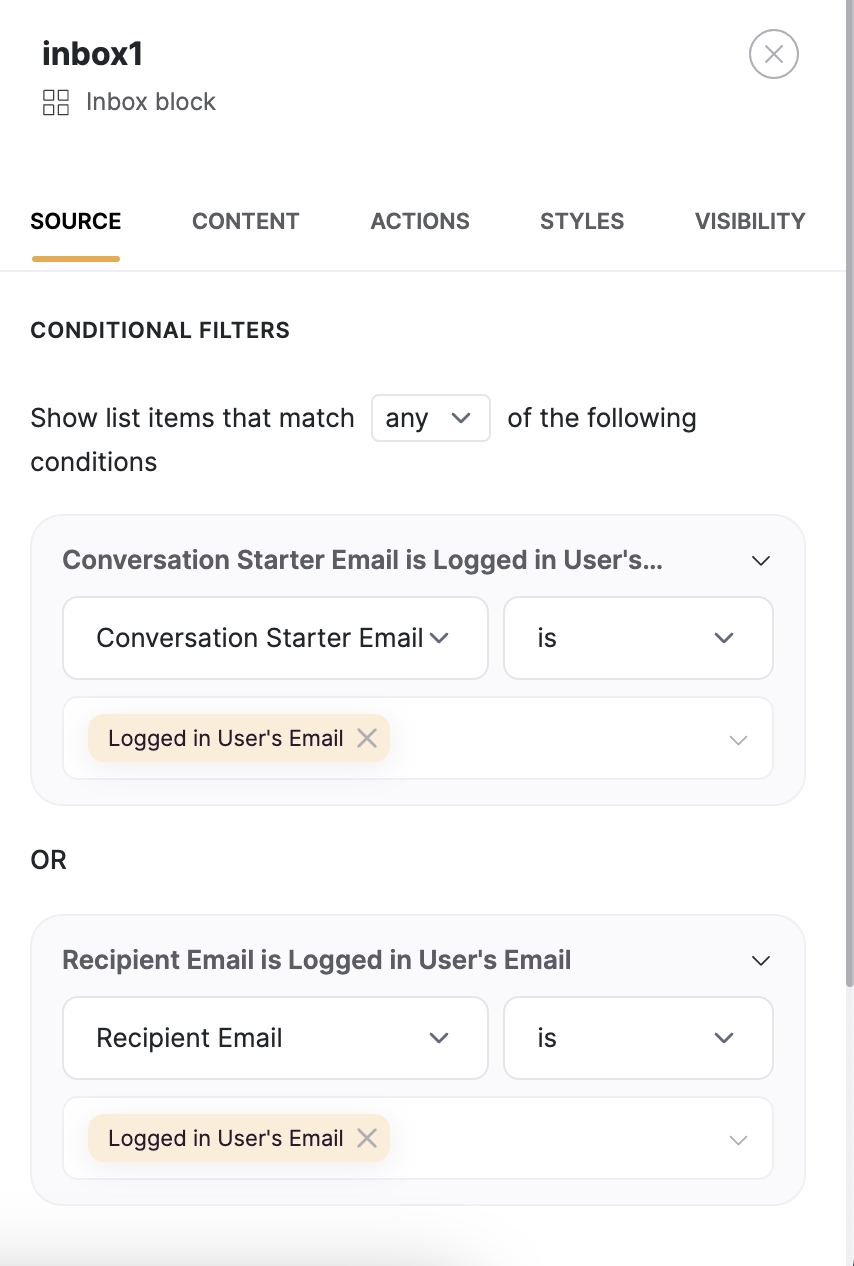Stay on the SOURCE tab

(75, 221)
